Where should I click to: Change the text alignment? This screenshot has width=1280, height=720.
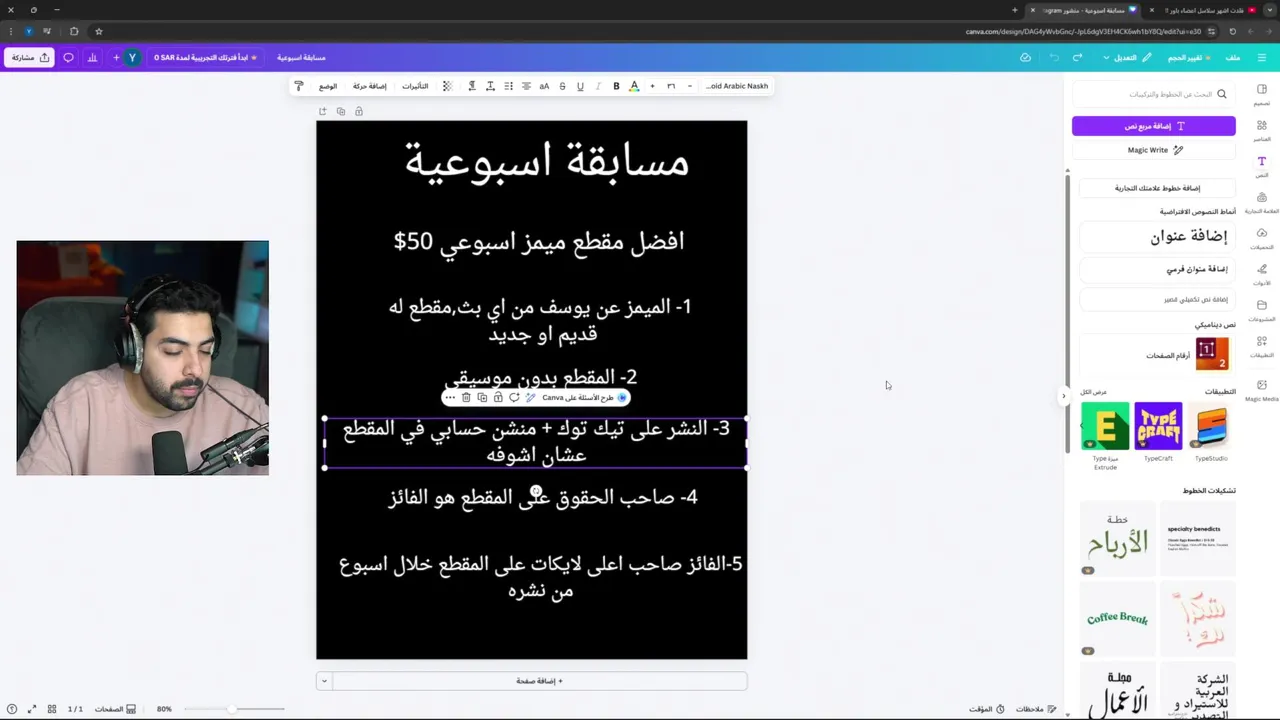(526, 86)
